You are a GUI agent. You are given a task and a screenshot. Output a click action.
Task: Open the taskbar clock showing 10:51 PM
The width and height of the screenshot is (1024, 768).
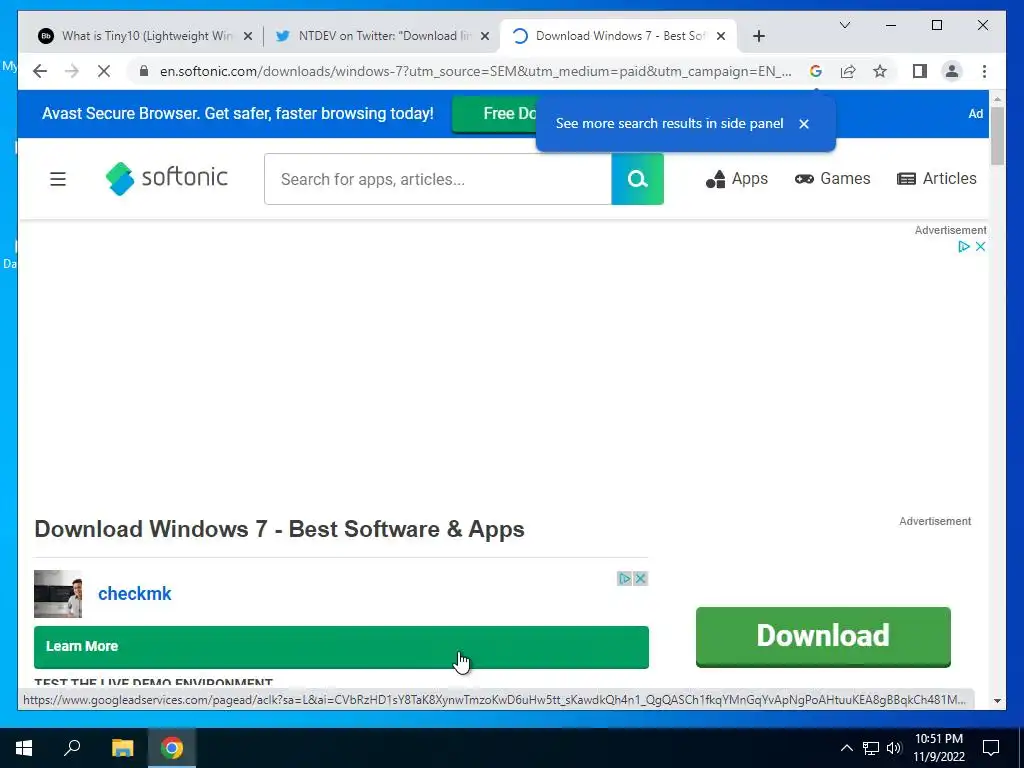(938, 748)
